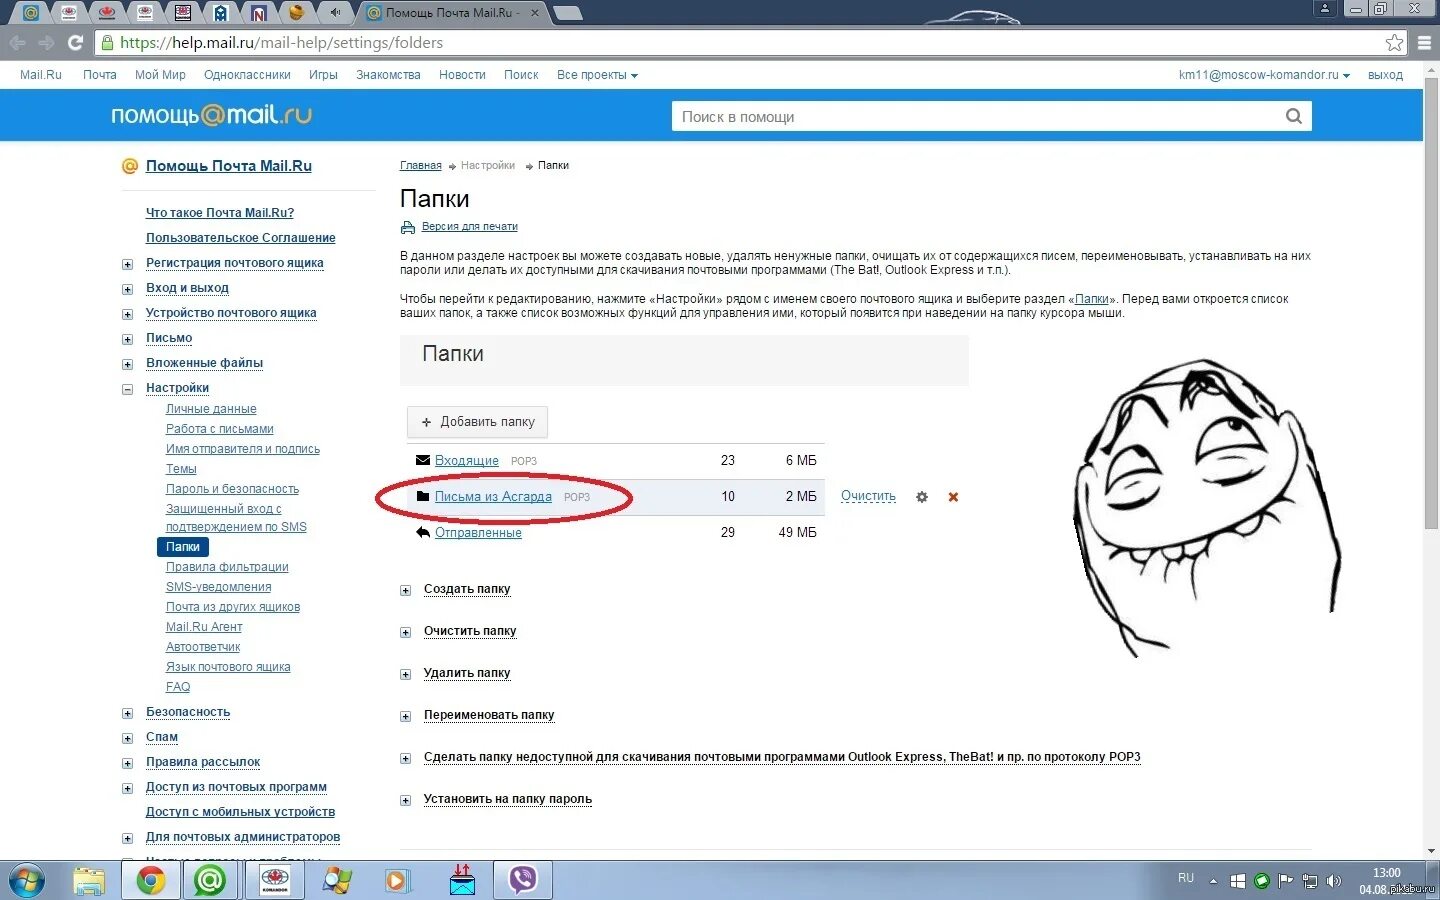The image size is (1440, 900).
Task: Expand Вложенные файлы section
Action: tap(127, 364)
